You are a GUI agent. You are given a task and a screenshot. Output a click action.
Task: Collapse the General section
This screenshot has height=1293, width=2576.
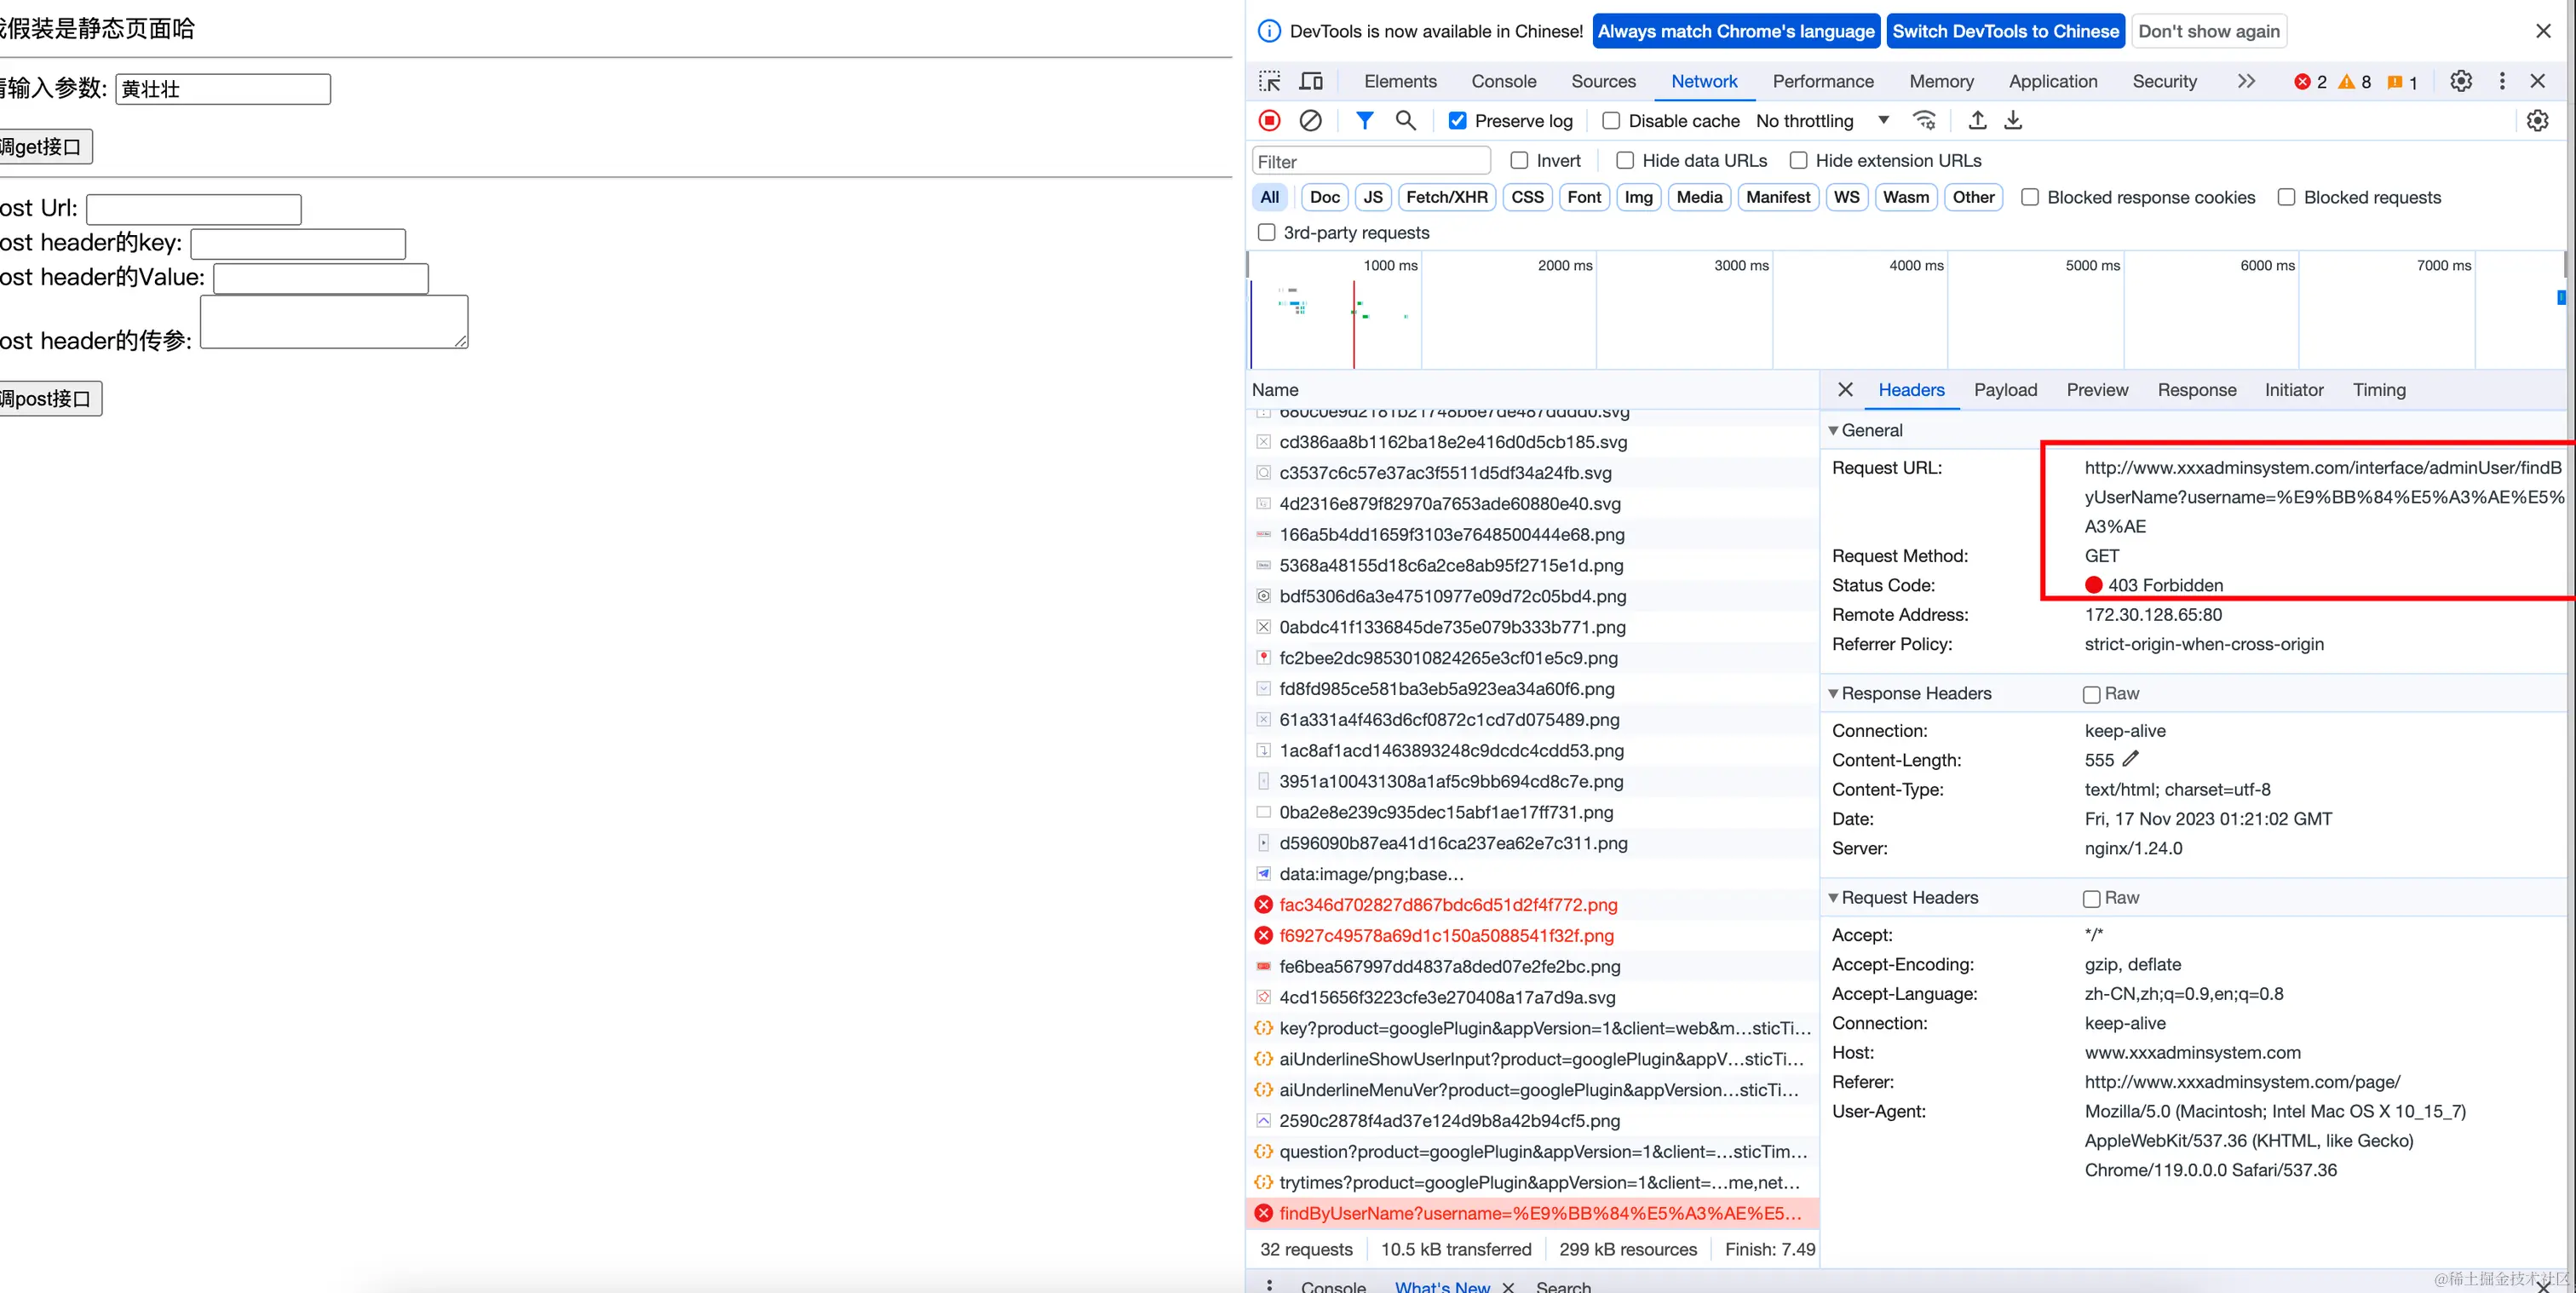tap(1834, 430)
